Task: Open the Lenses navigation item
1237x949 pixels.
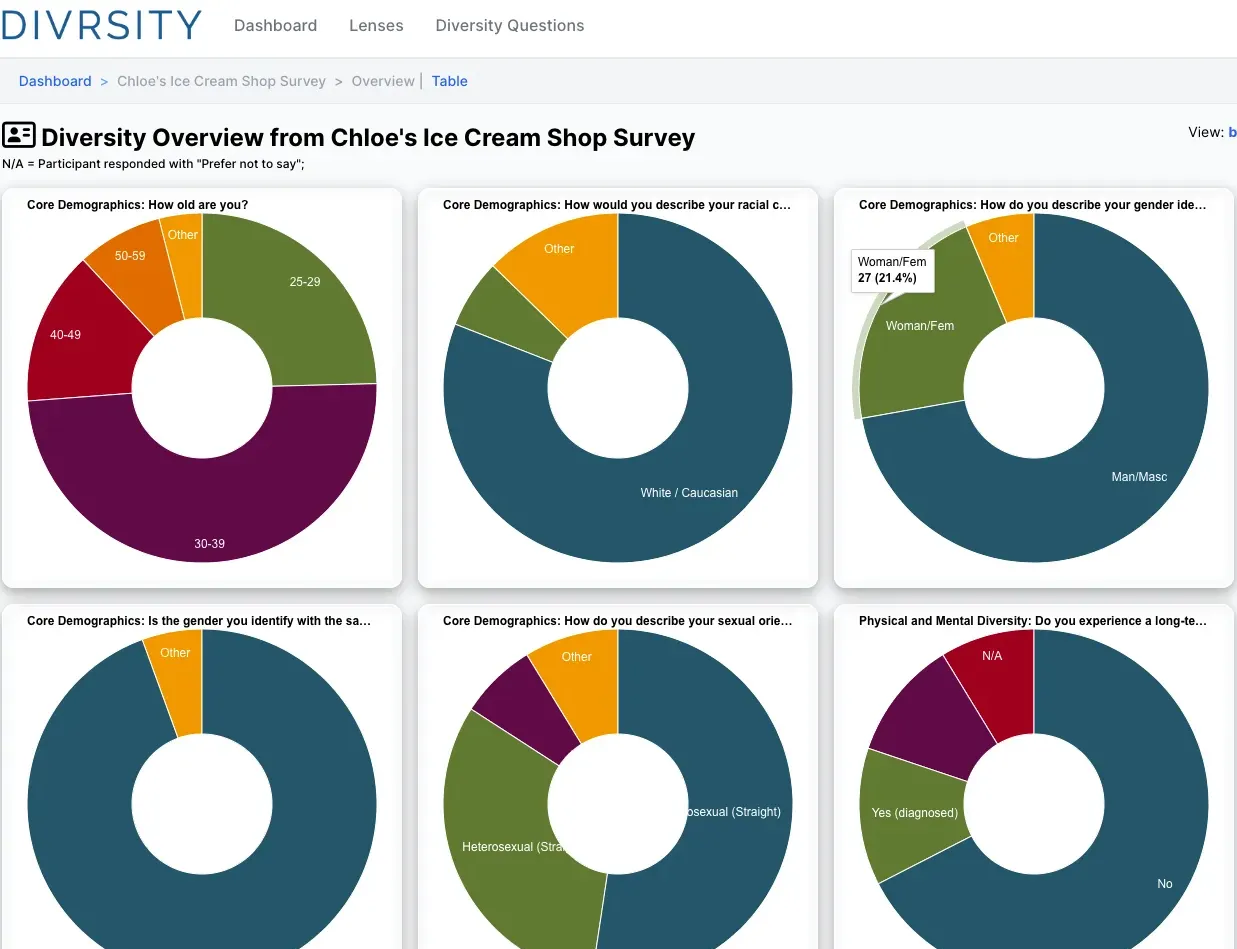Action: coord(376,25)
